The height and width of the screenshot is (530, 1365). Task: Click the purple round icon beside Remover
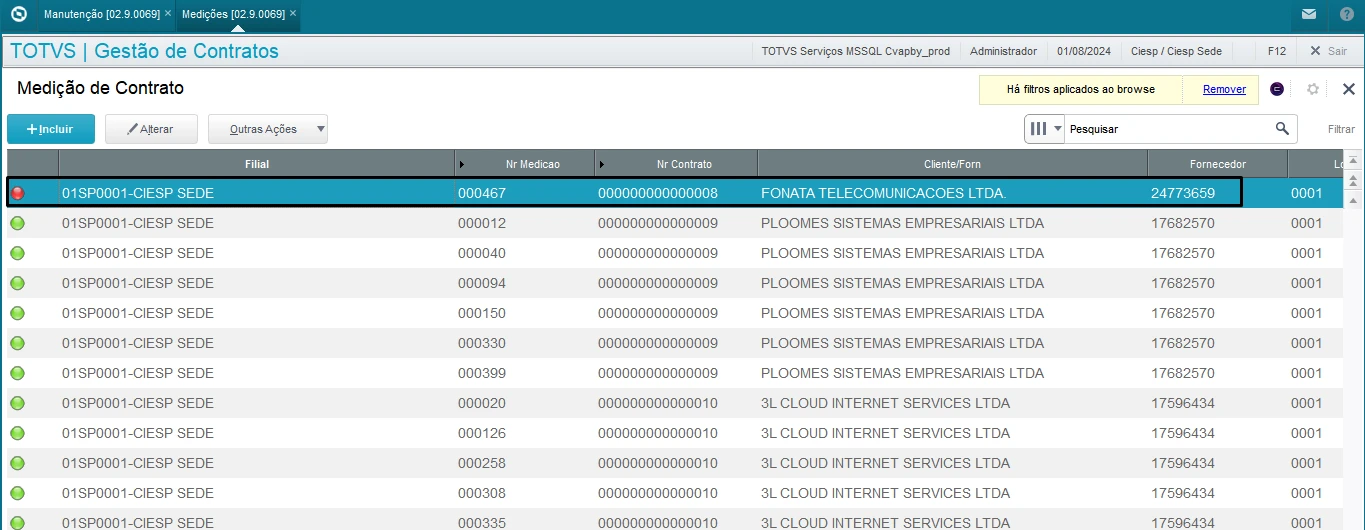tap(1277, 89)
